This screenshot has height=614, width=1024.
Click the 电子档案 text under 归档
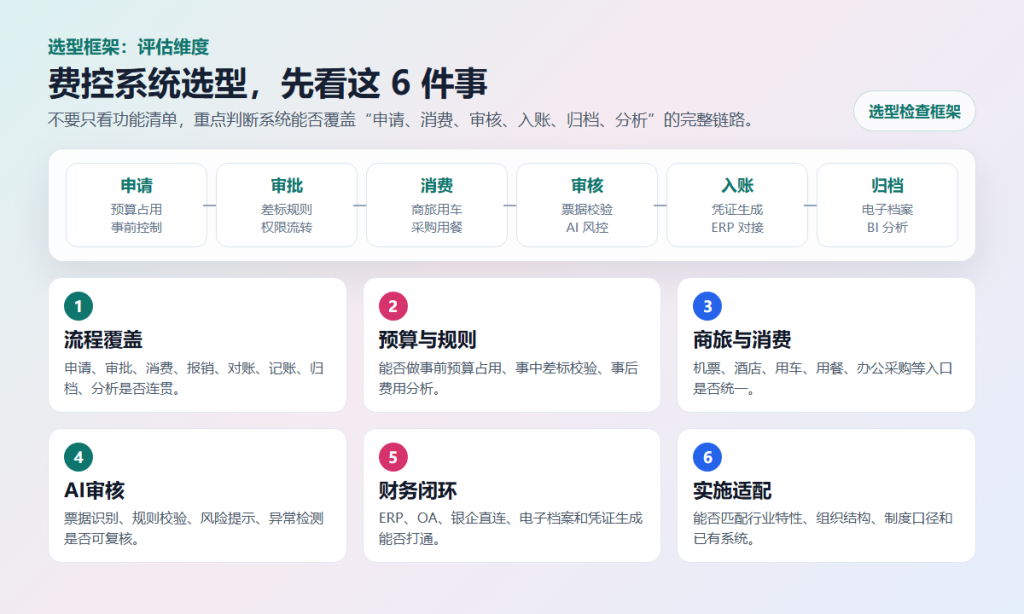click(x=888, y=210)
